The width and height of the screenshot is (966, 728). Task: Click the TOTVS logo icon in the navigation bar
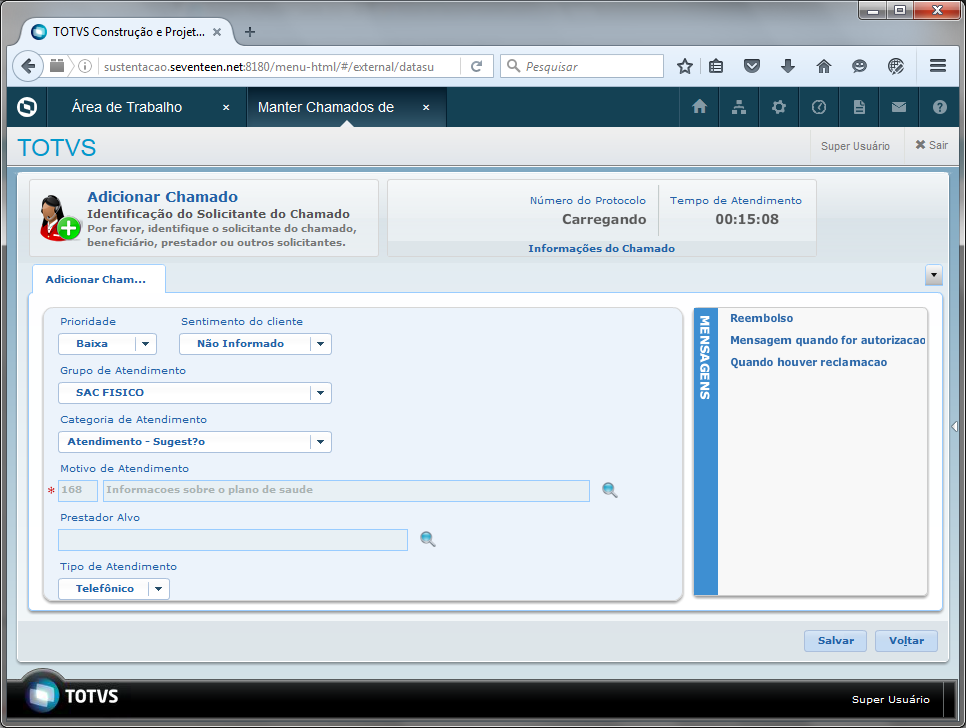[x=27, y=107]
